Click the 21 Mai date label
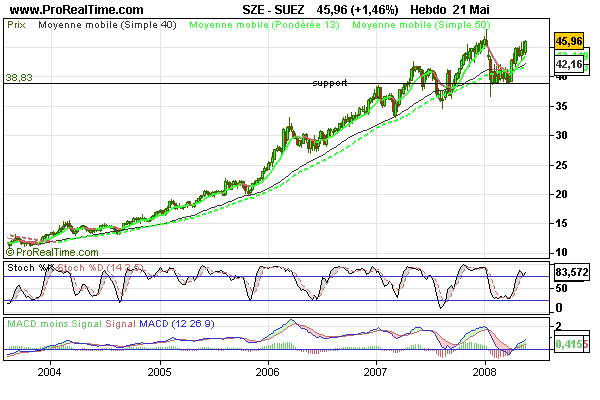The height and width of the screenshot is (400, 600). pos(479,9)
